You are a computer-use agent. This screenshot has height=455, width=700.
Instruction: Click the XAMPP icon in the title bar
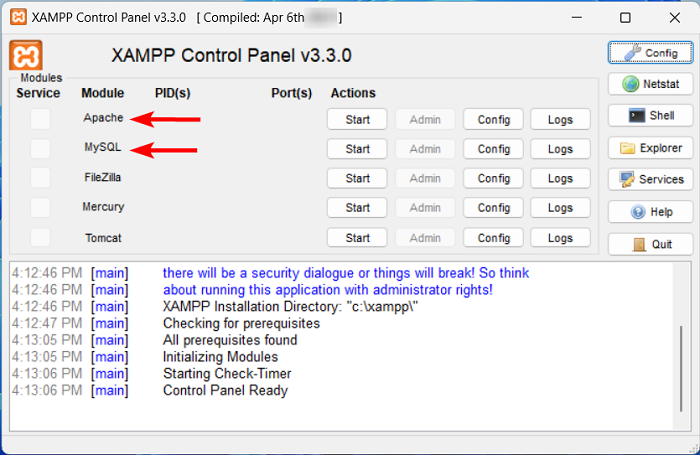pyautogui.click(x=18, y=17)
